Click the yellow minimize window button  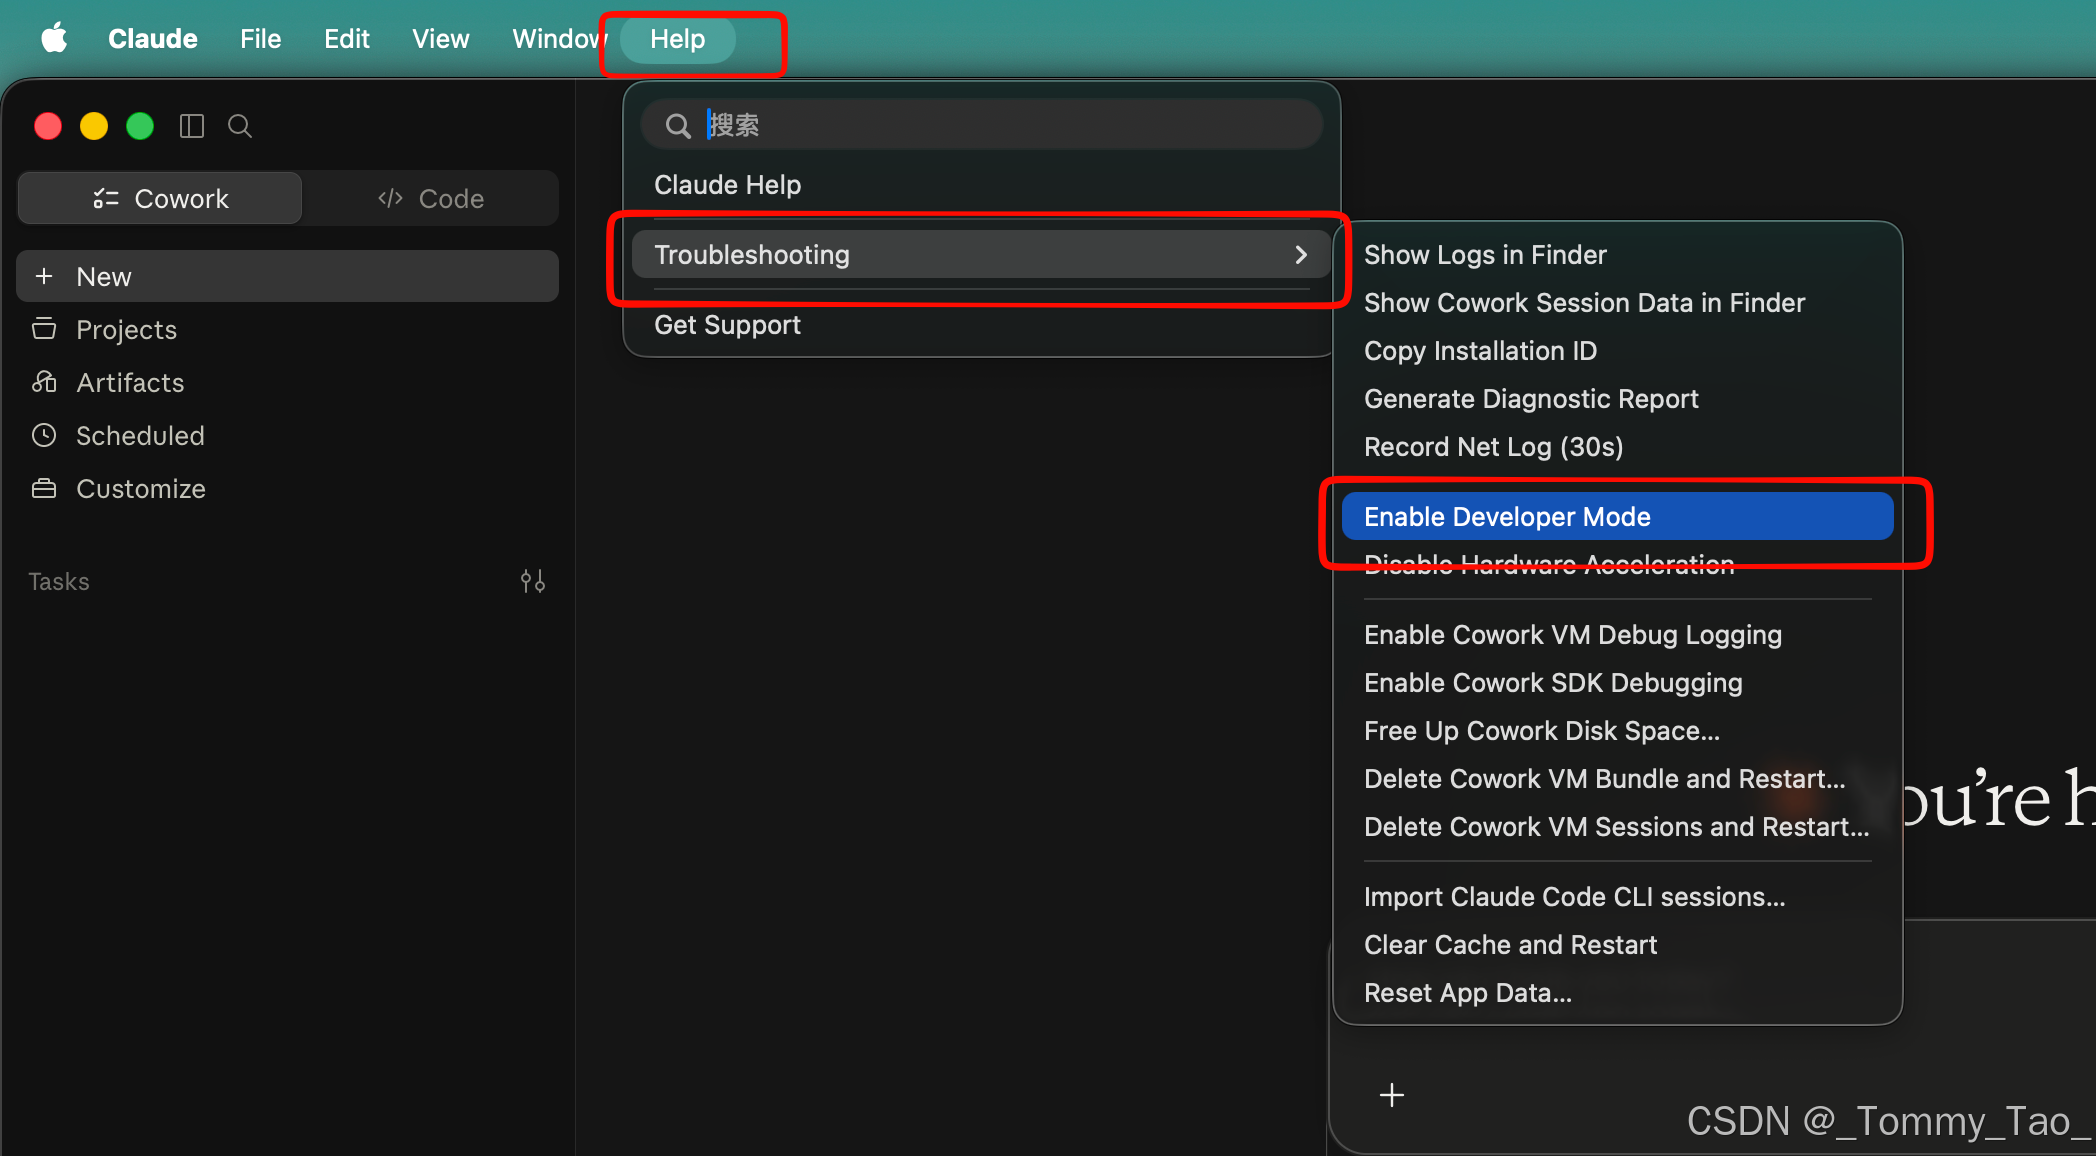pos(94,126)
